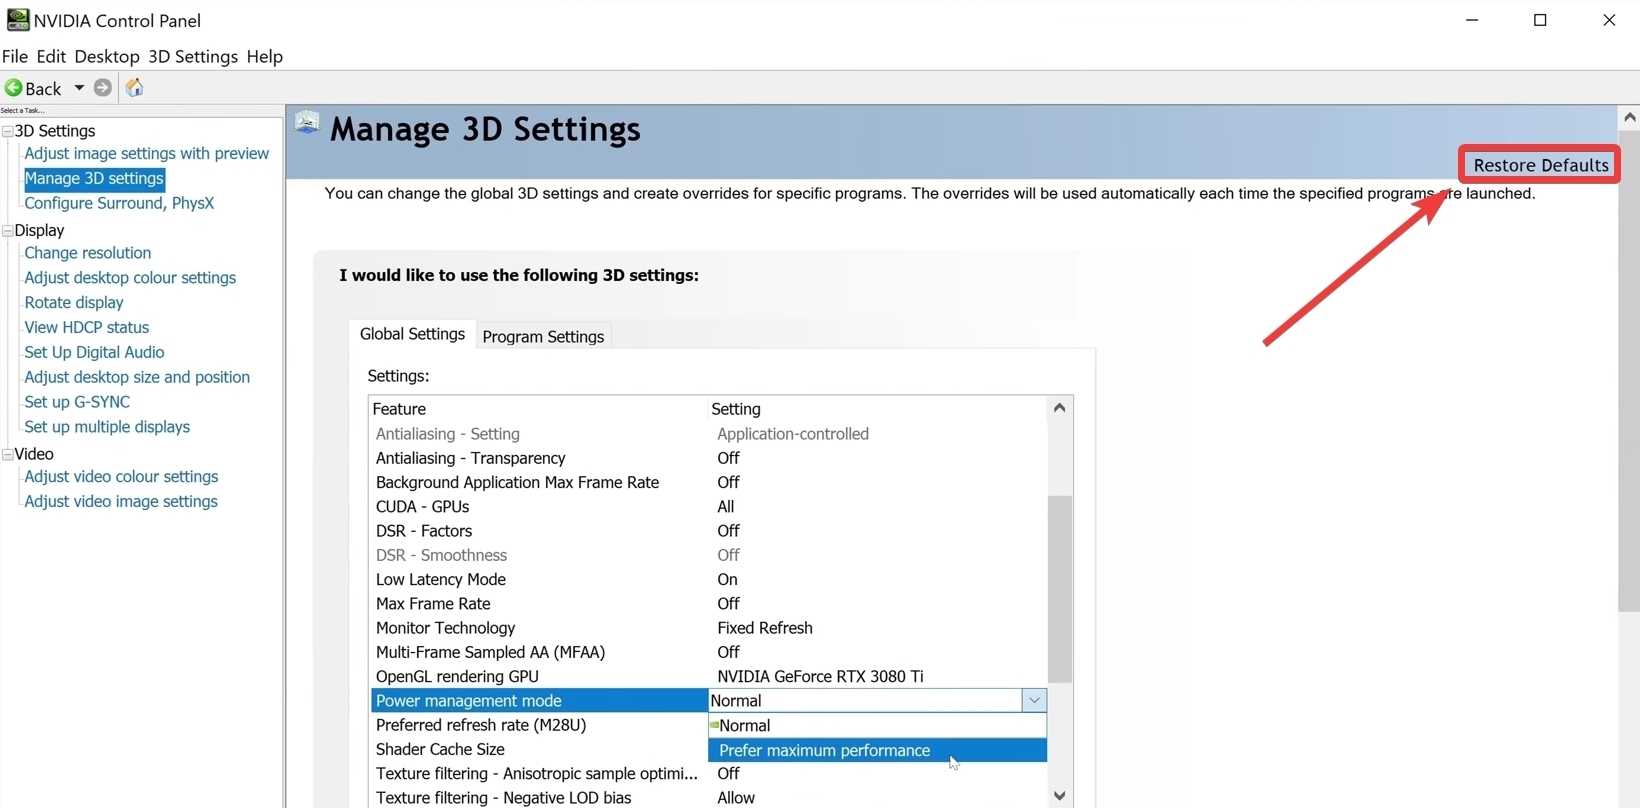1640x808 pixels.
Task: Open Adjust desktop size and position
Action: [137, 377]
